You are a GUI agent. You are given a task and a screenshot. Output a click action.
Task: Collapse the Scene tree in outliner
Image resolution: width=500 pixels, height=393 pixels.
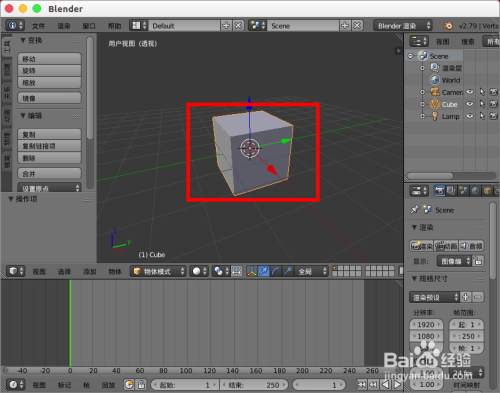411,56
